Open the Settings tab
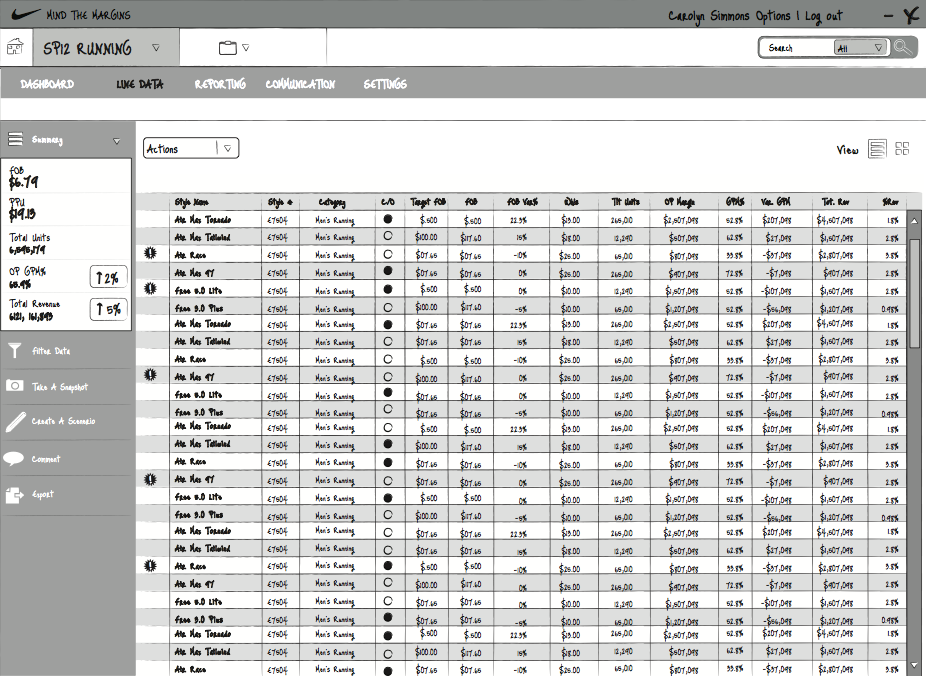 385,84
